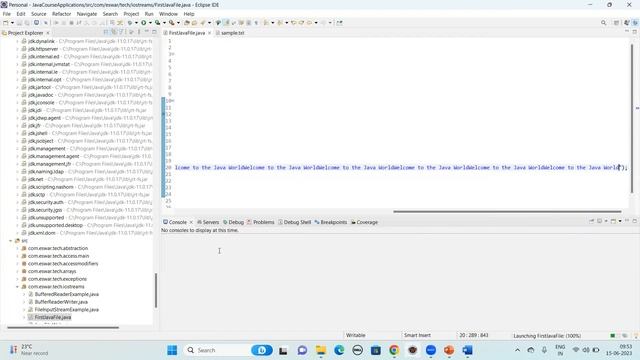
Task: Click the Open Console icon
Action: [613, 221]
